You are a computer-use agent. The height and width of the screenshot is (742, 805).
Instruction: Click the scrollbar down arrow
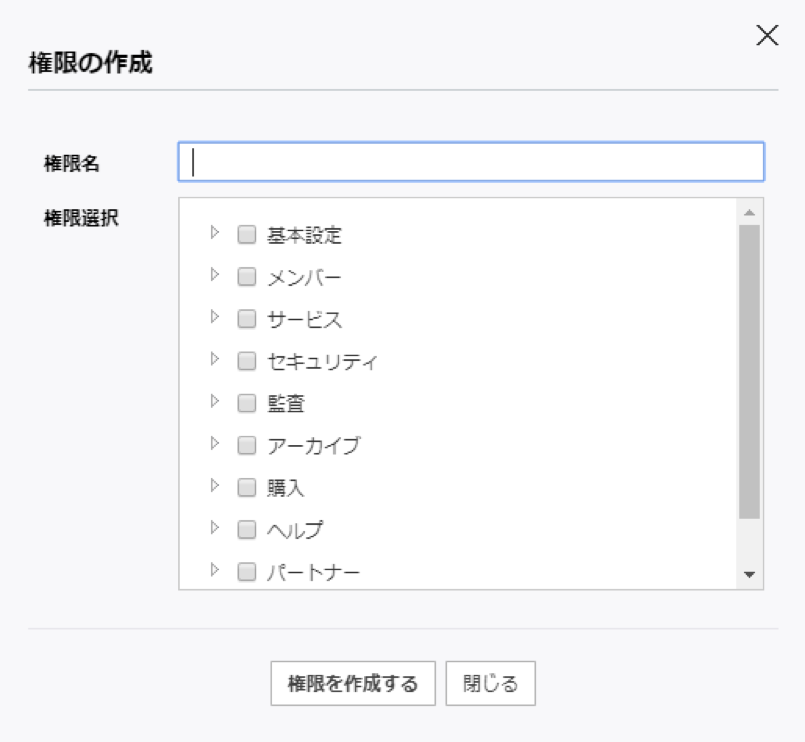tap(749, 575)
